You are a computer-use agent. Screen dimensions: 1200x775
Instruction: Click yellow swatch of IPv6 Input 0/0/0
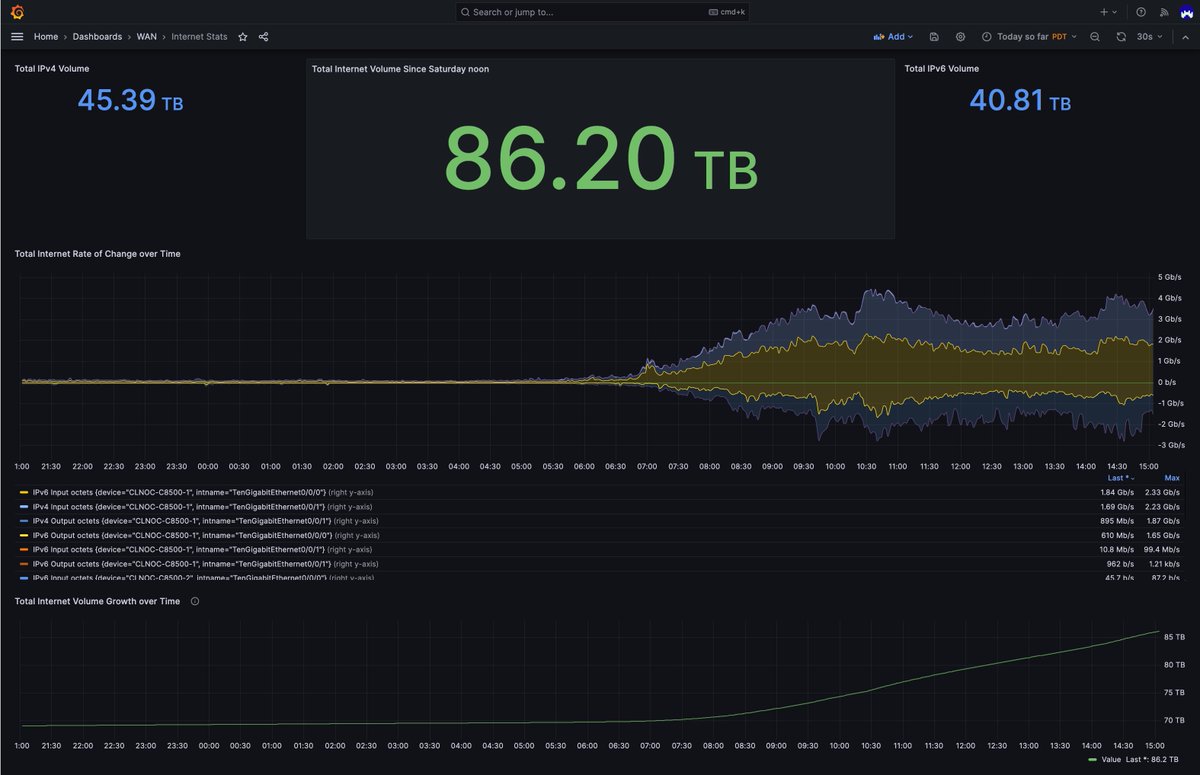click(24, 492)
